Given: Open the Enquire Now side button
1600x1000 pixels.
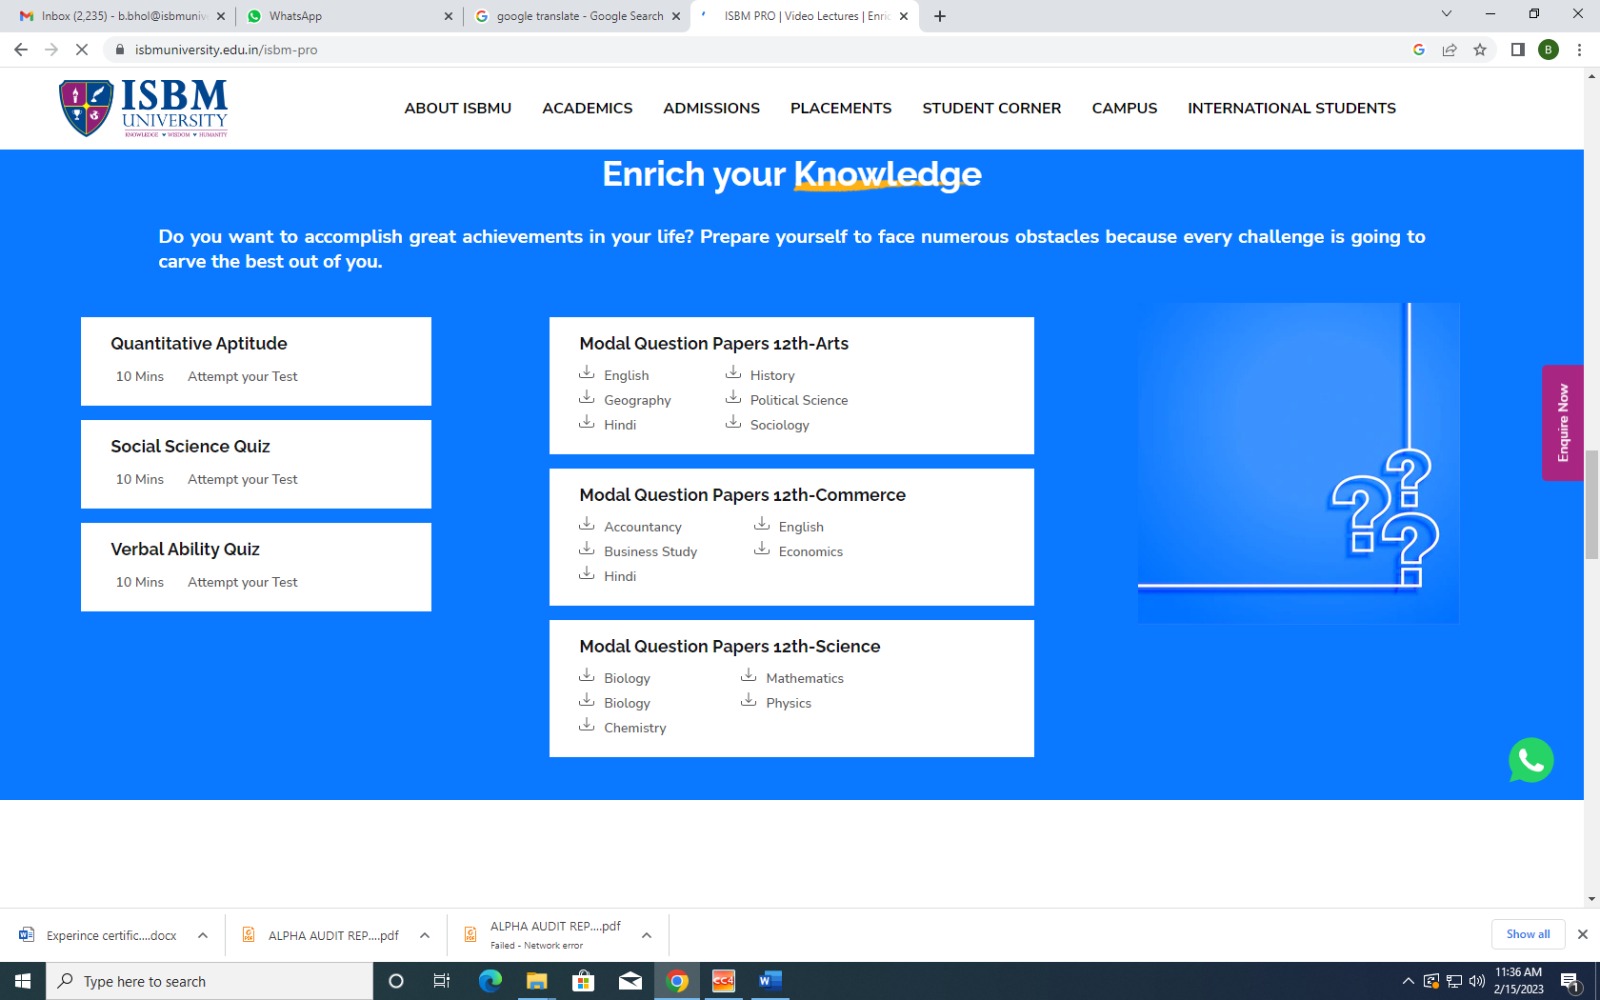Looking at the screenshot, I should [x=1563, y=423].
